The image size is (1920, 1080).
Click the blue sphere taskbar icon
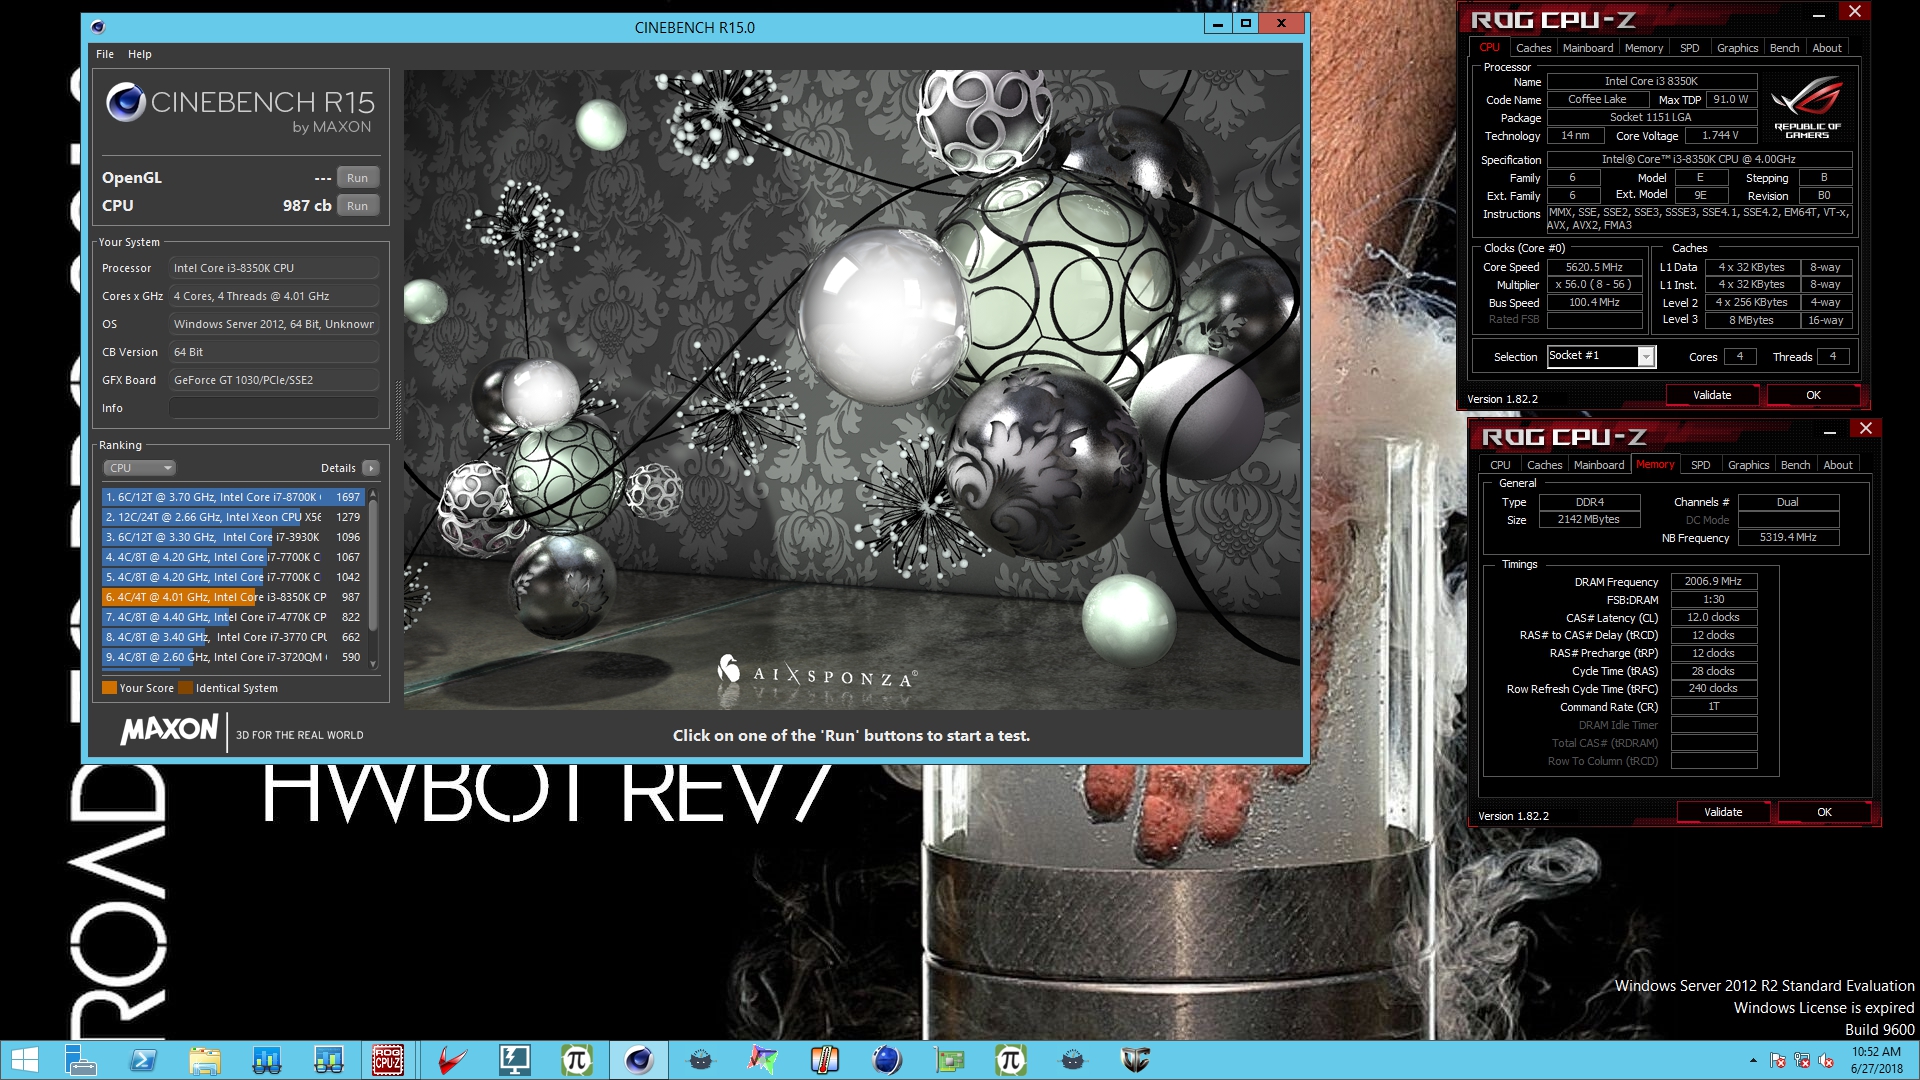tap(886, 1060)
